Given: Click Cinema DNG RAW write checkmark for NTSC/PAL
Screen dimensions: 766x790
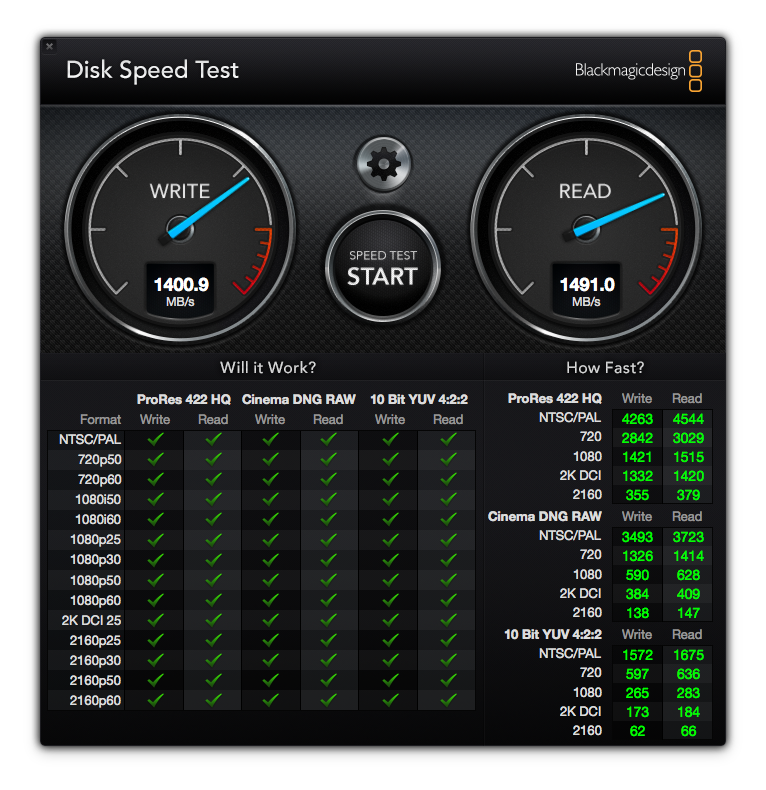Looking at the screenshot, I should pos(271,439).
